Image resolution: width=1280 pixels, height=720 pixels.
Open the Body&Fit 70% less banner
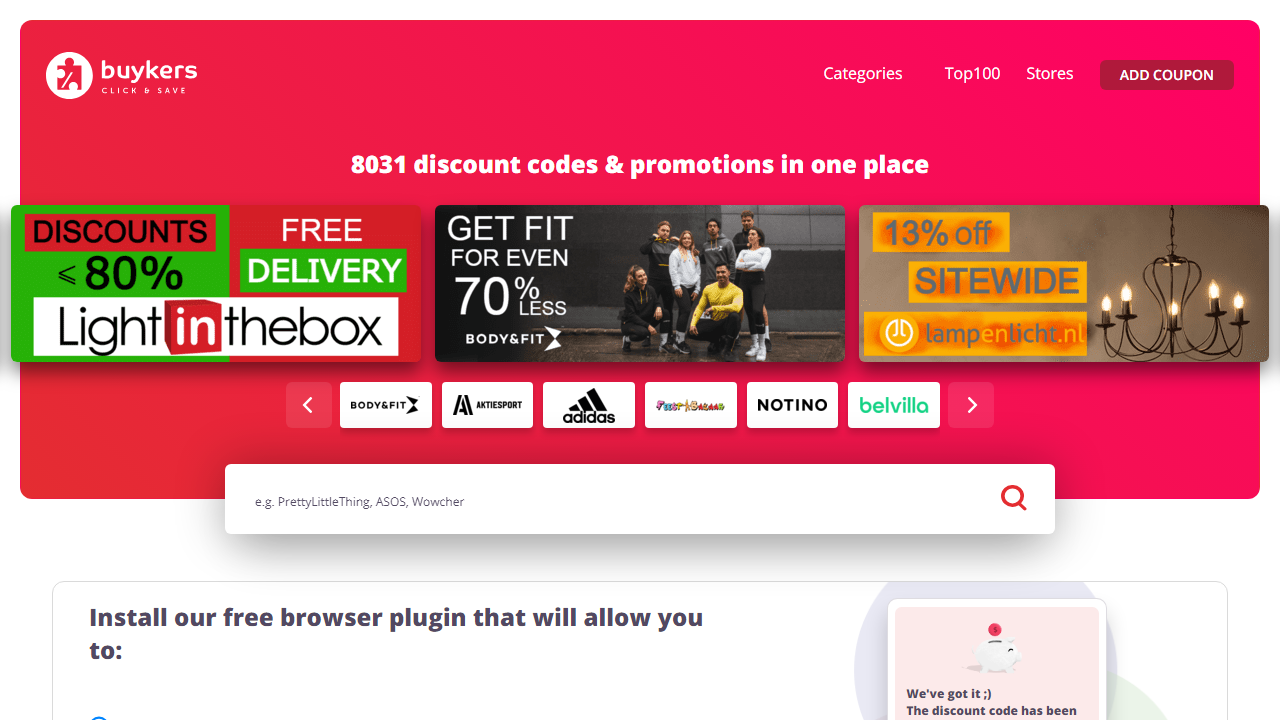pyautogui.click(x=640, y=283)
